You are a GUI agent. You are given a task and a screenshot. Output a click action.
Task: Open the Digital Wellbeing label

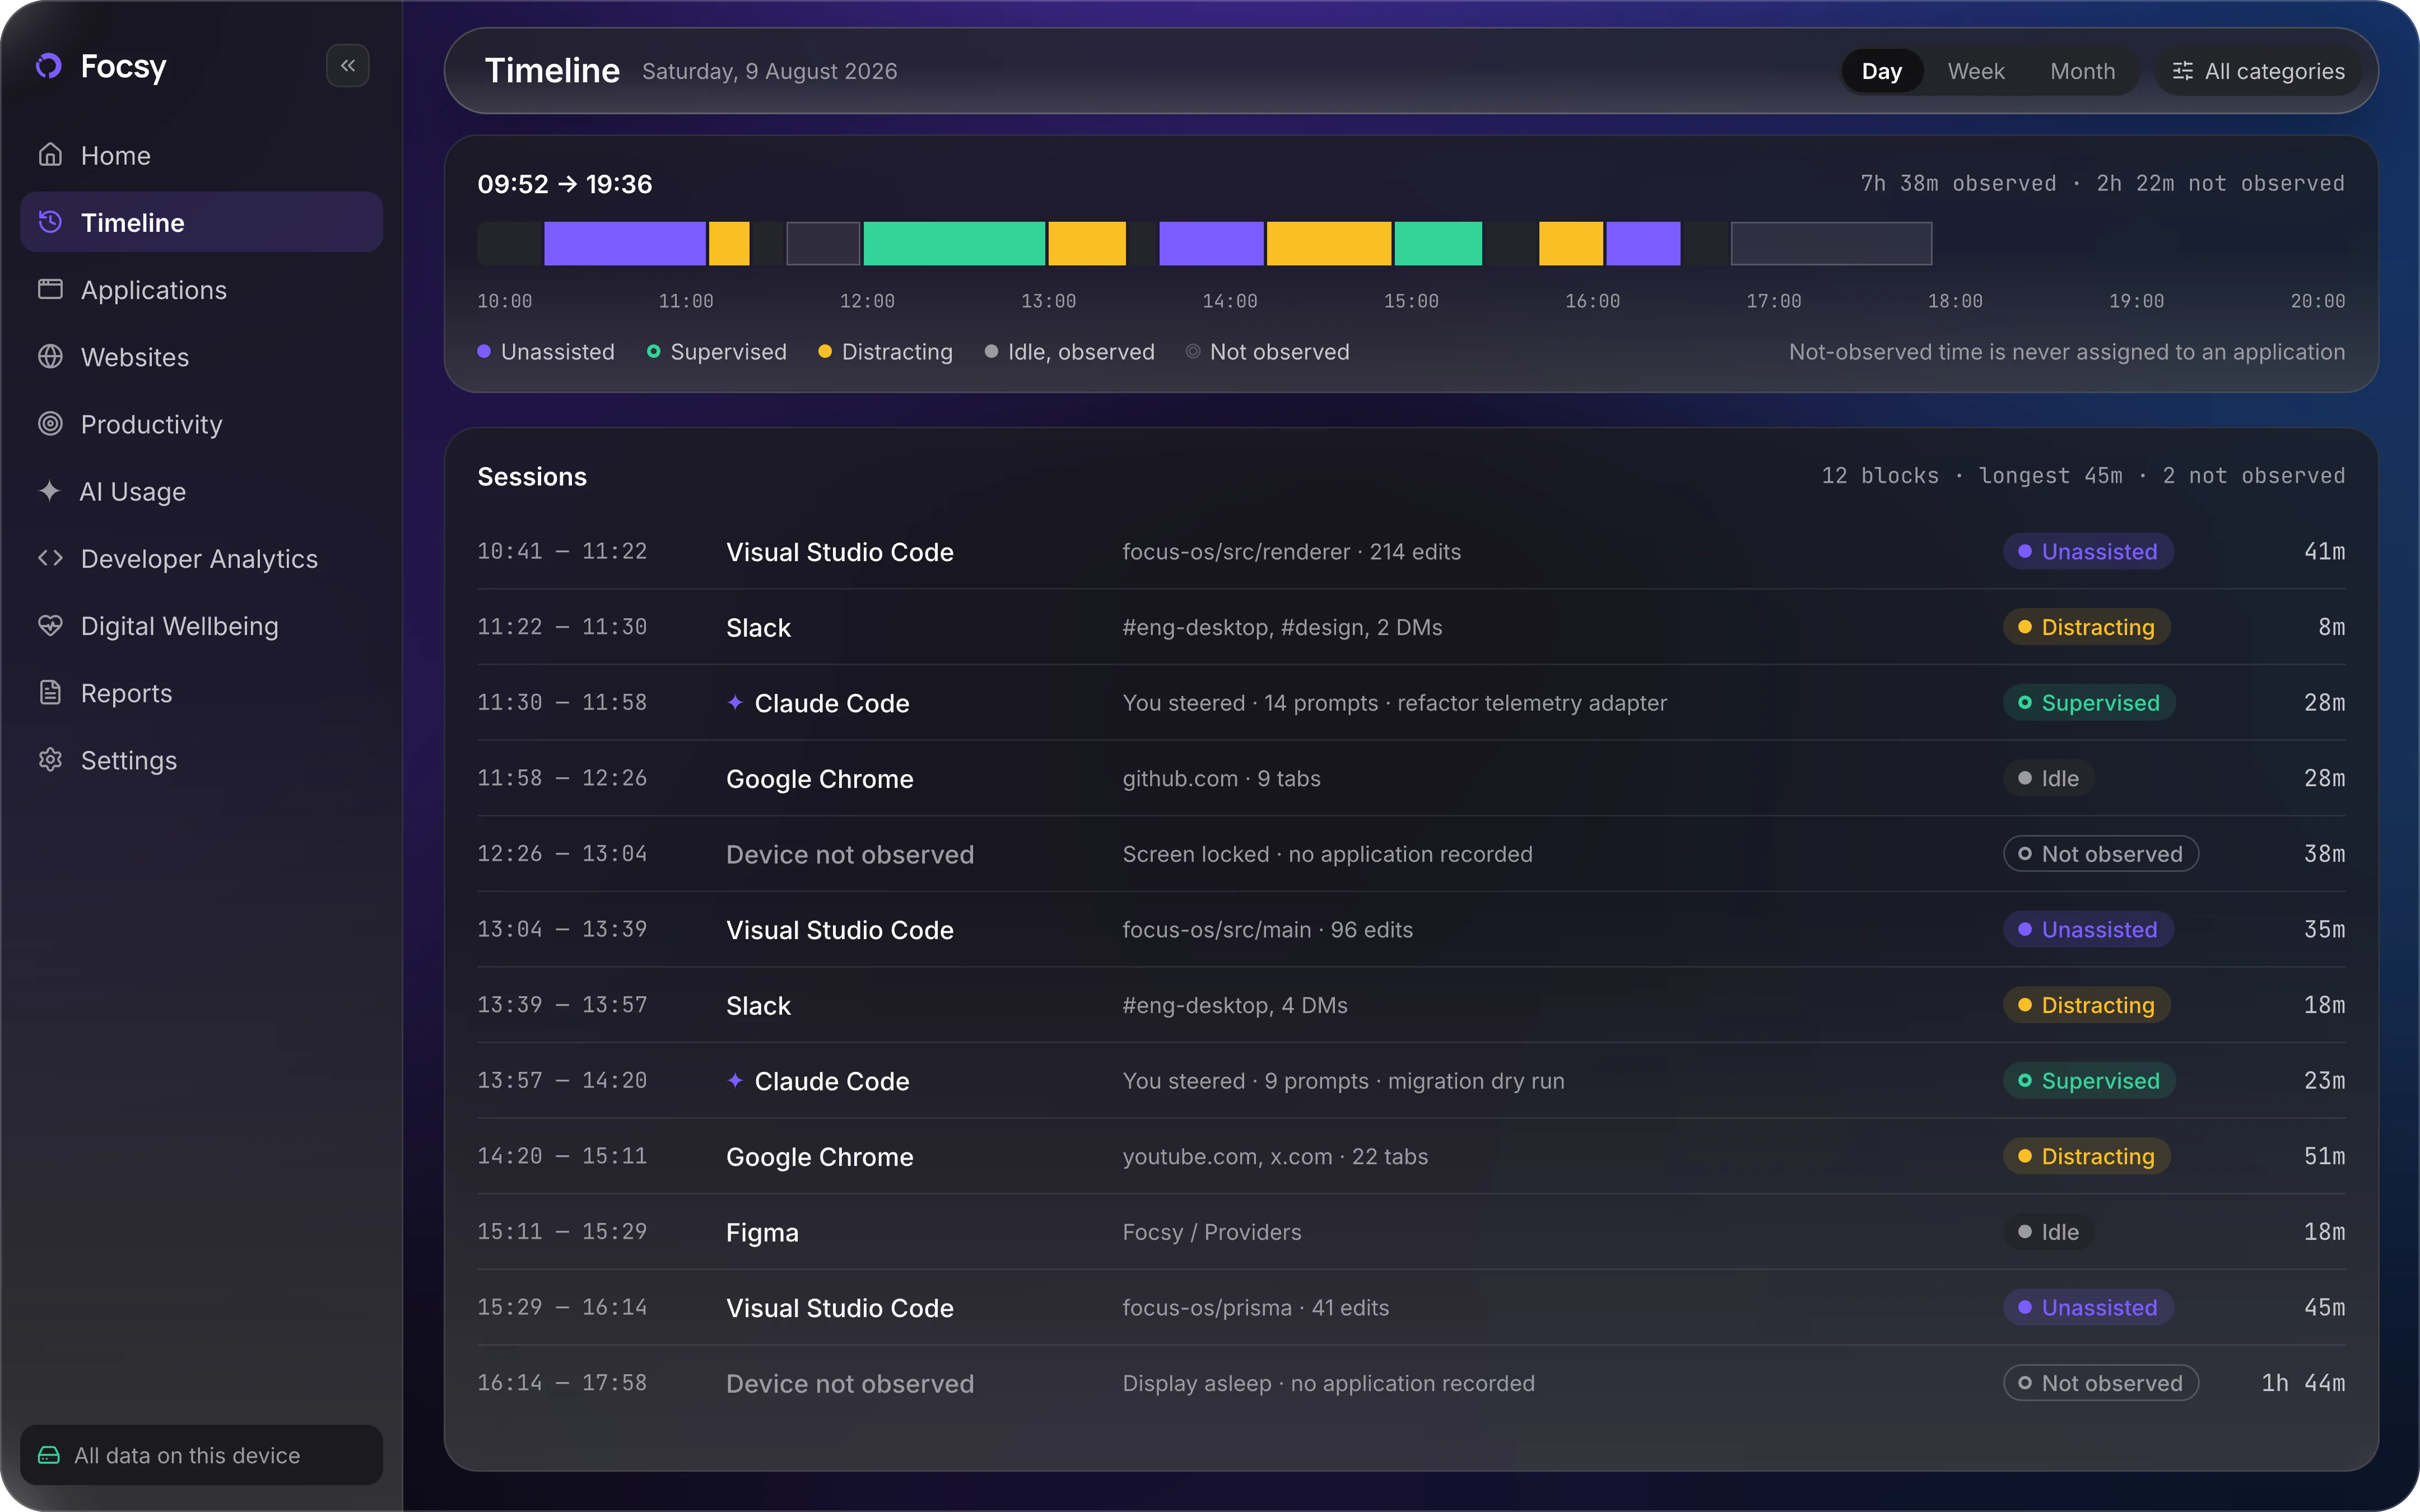[x=180, y=626]
